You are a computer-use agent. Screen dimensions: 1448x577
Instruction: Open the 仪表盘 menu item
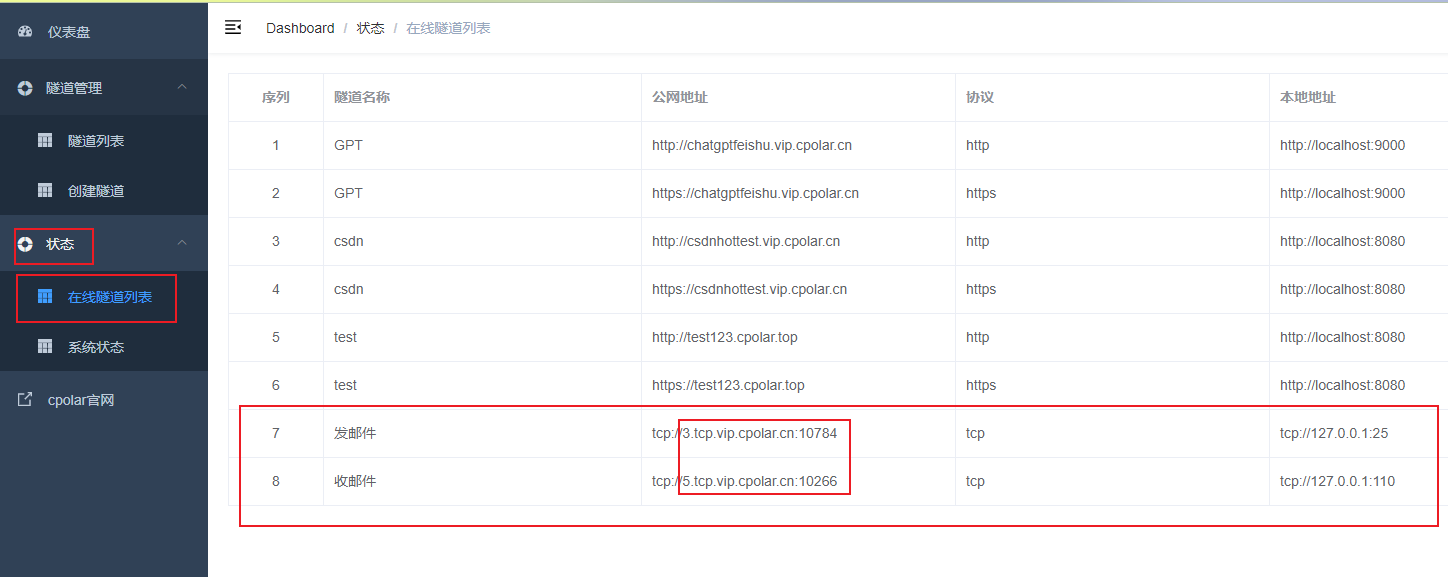tap(104, 32)
